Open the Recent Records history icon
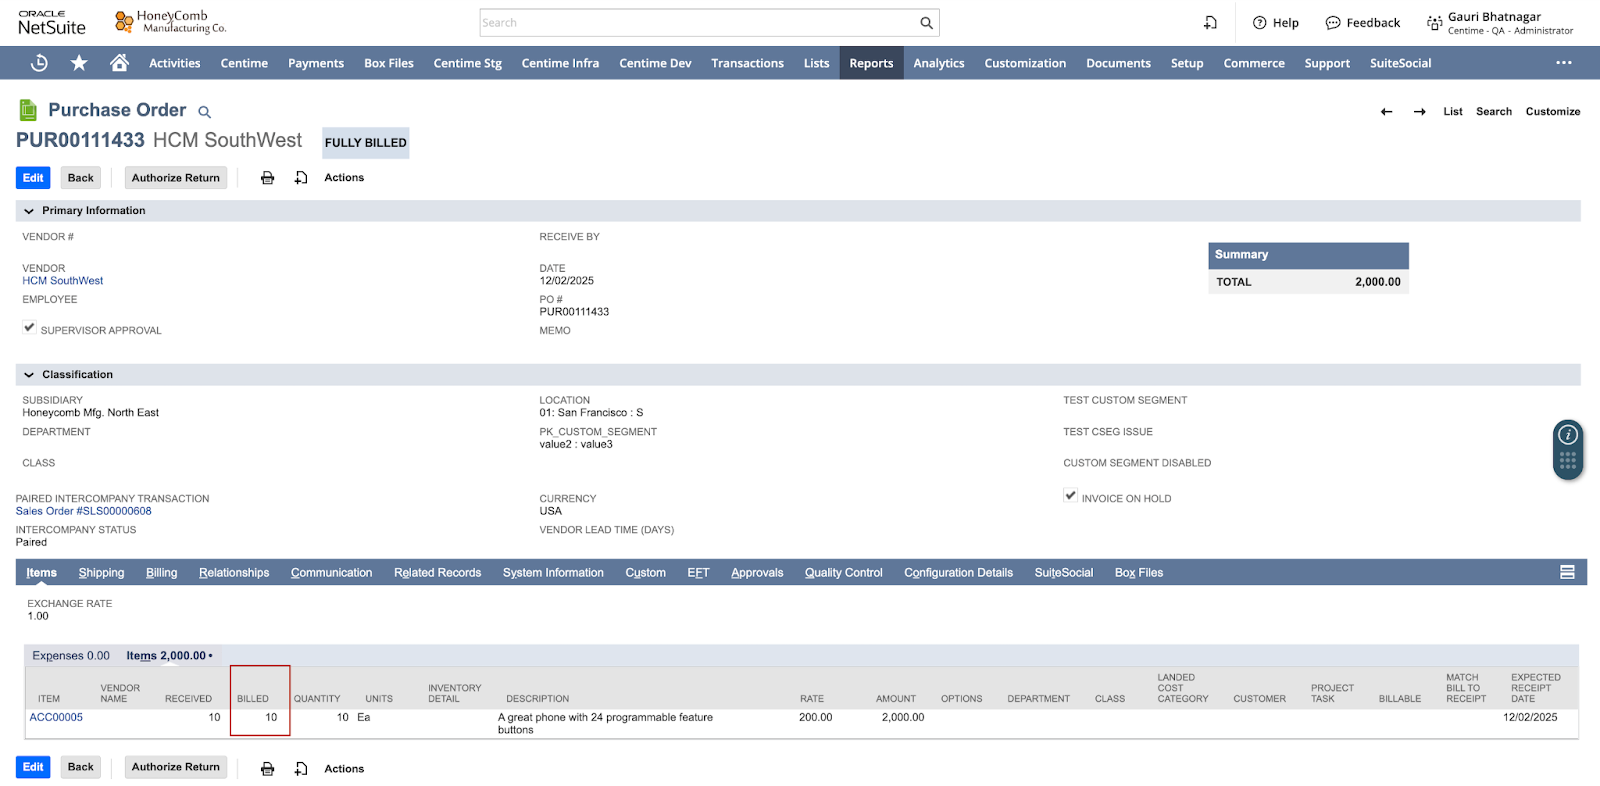The height and width of the screenshot is (786, 1600). click(39, 63)
